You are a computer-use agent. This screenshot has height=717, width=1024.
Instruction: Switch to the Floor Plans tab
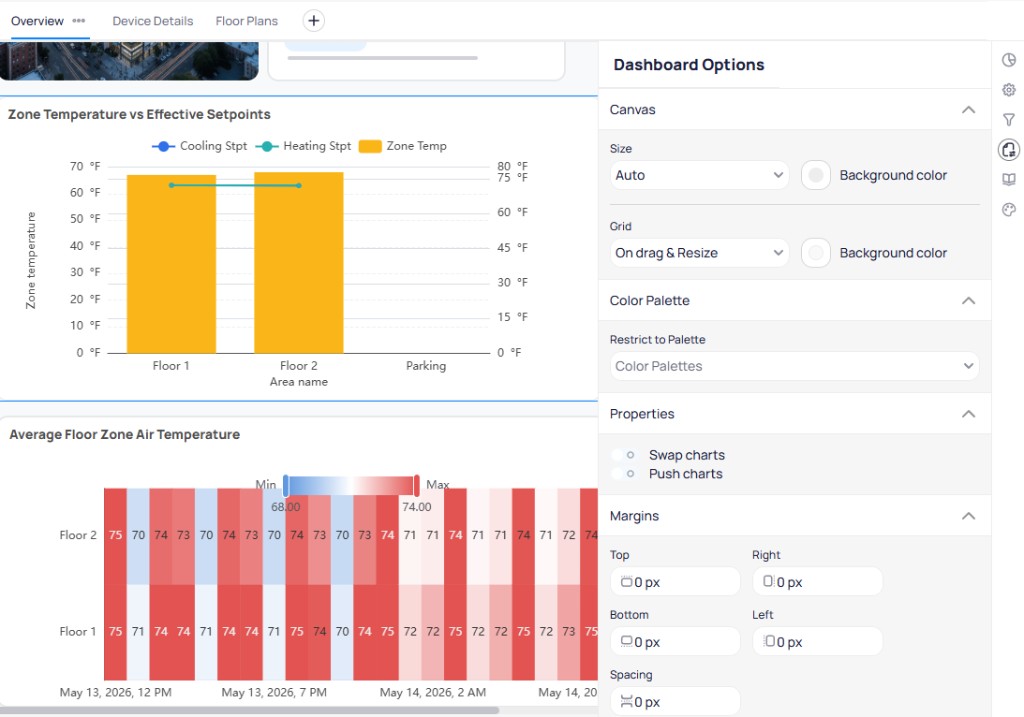247,21
